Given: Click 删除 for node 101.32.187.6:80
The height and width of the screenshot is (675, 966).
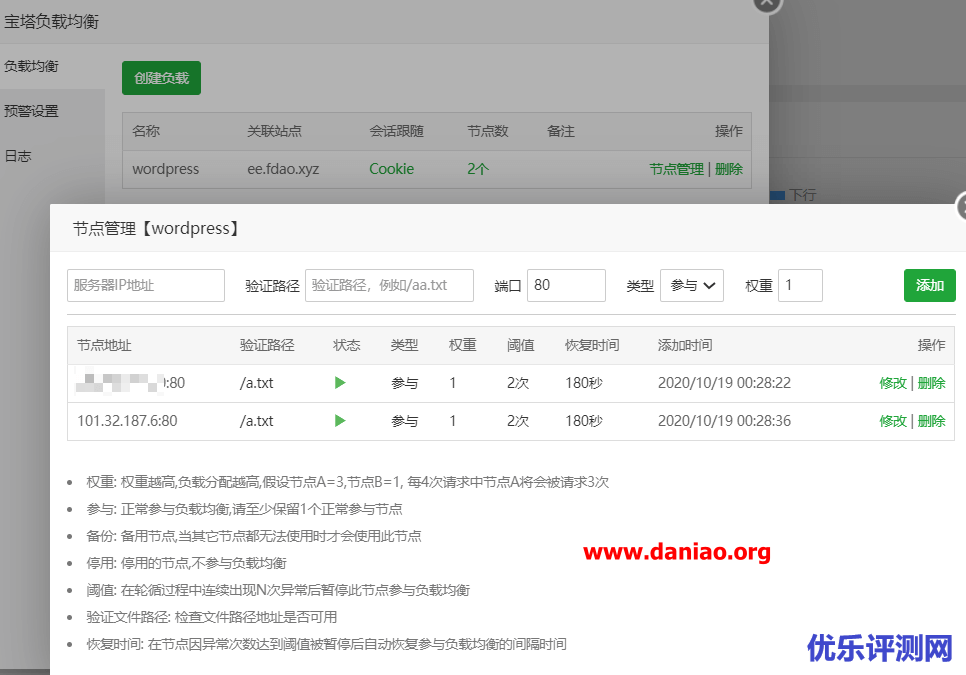Looking at the screenshot, I should tap(931, 421).
